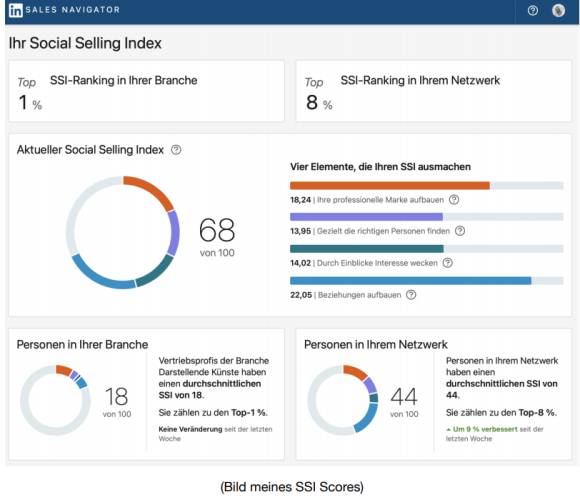Open the help icon in the top bar
Screen dimensions: 580x502
[x=533, y=10]
